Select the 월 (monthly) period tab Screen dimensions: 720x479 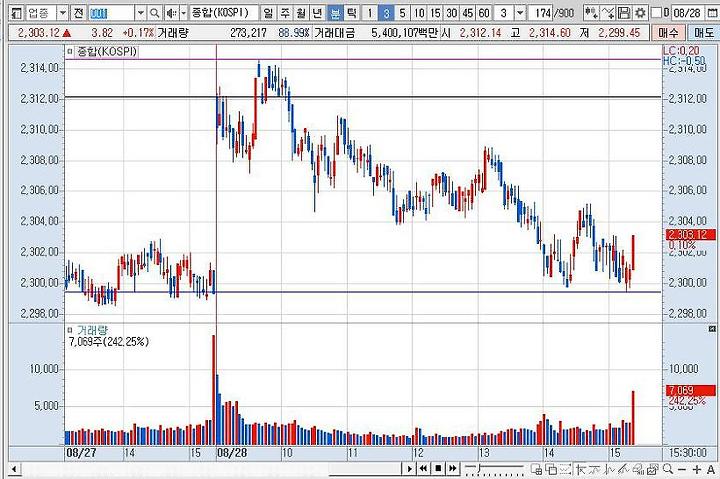301,13
